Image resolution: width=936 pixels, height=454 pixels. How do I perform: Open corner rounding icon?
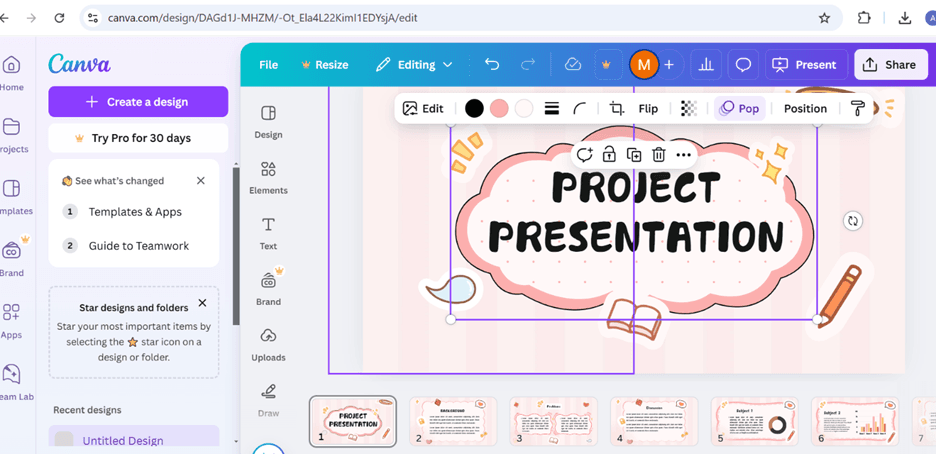pyautogui.click(x=580, y=109)
